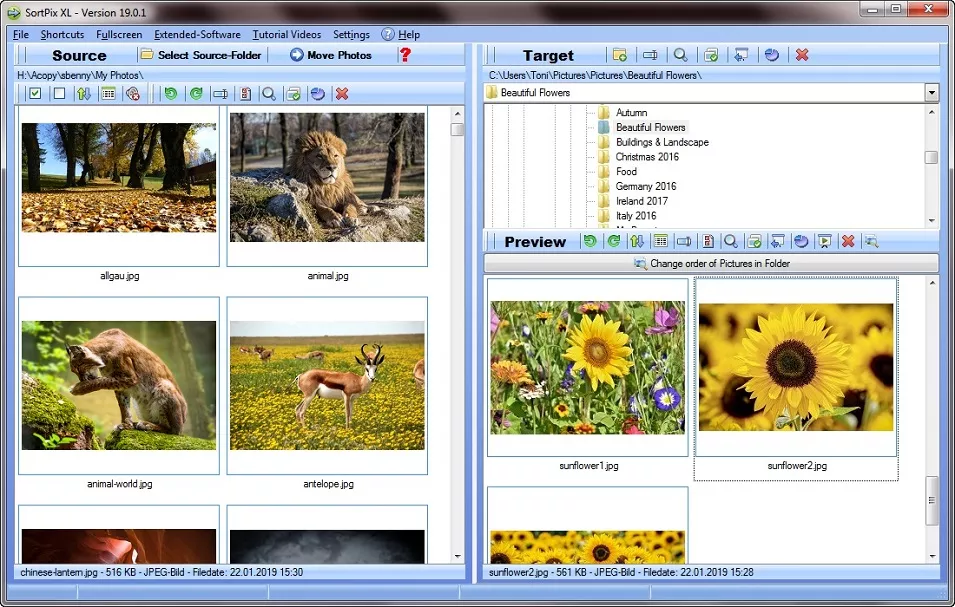Click the window with green check icon in Preview toolbar
This screenshot has width=955, height=607.
[755, 241]
